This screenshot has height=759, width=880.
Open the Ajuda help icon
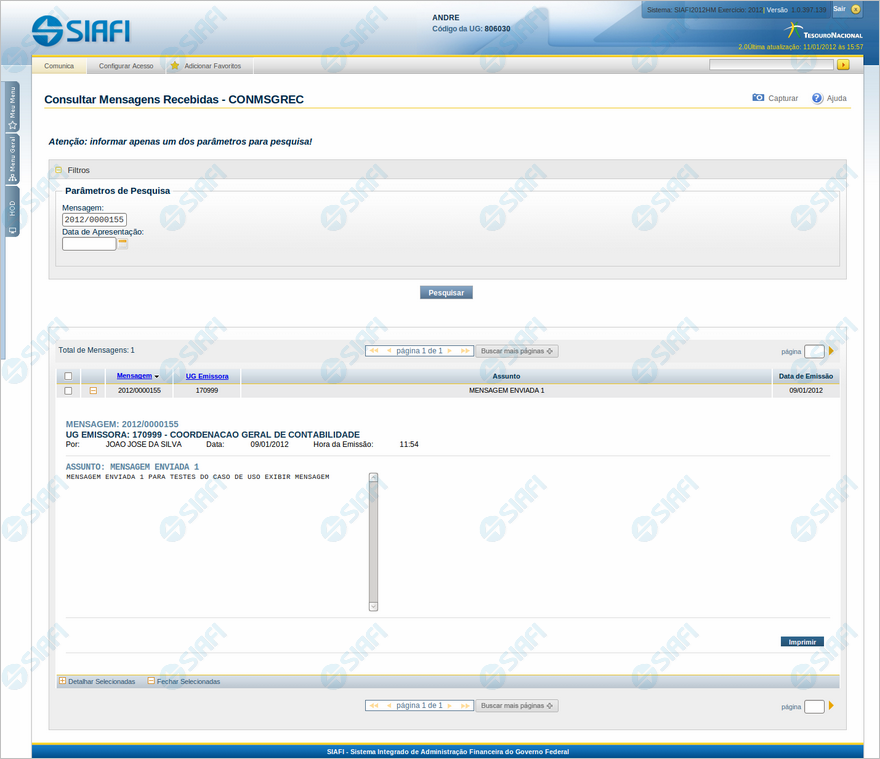point(817,98)
